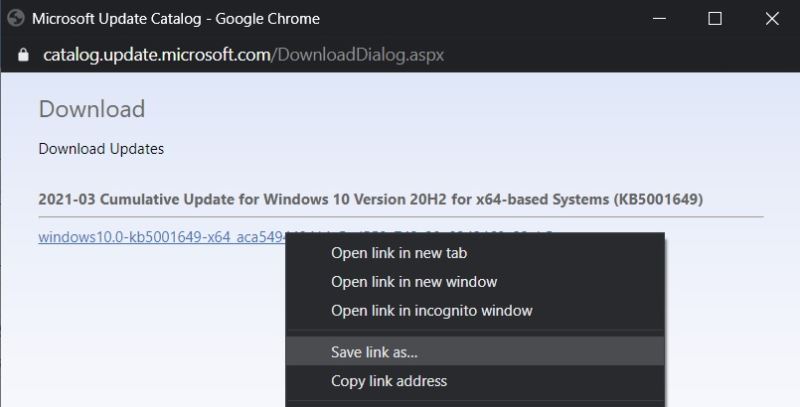Choose Open link in new tab

[x=399, y=253]
